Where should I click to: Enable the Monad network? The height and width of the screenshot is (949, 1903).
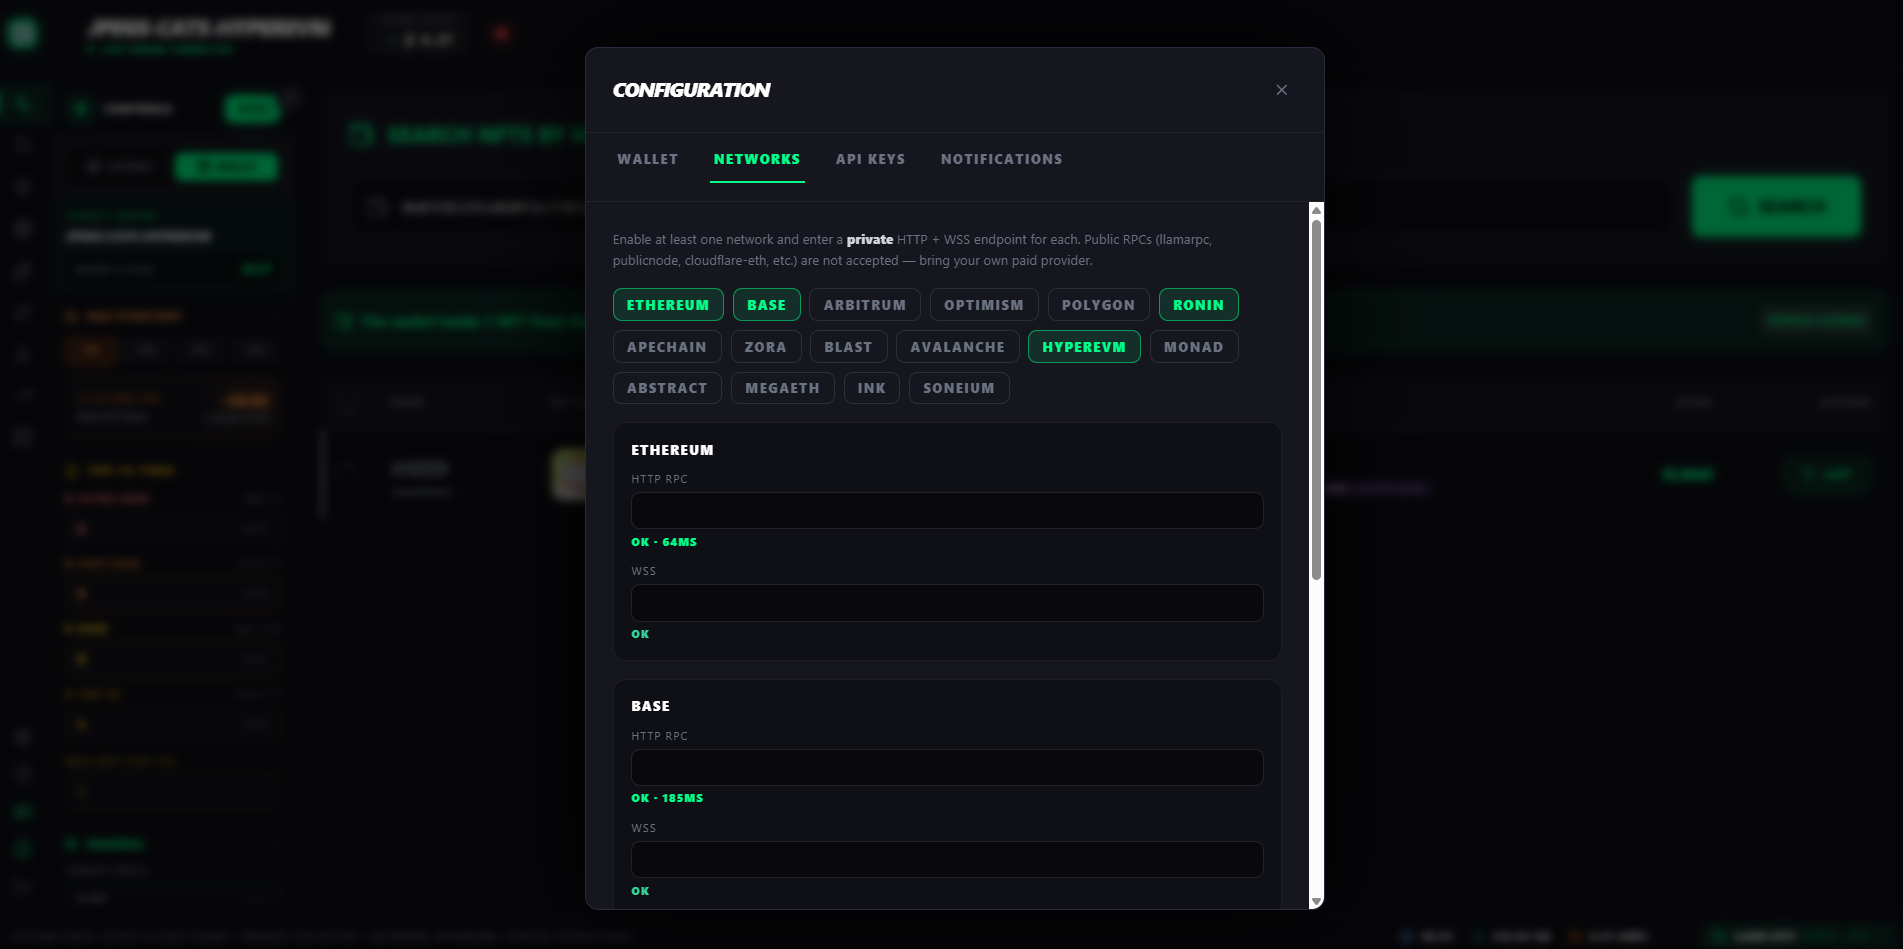click(1193, 347)
